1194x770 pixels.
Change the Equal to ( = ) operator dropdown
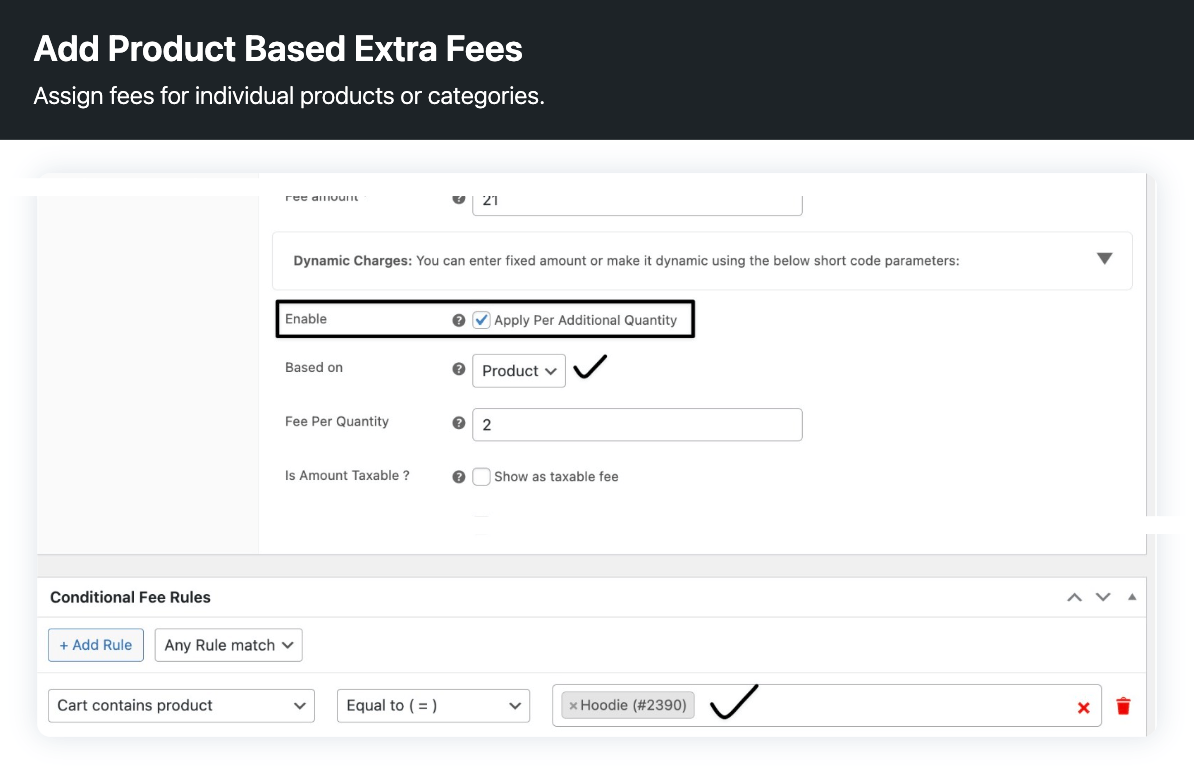pyautogui.click(x=433, y=705)
